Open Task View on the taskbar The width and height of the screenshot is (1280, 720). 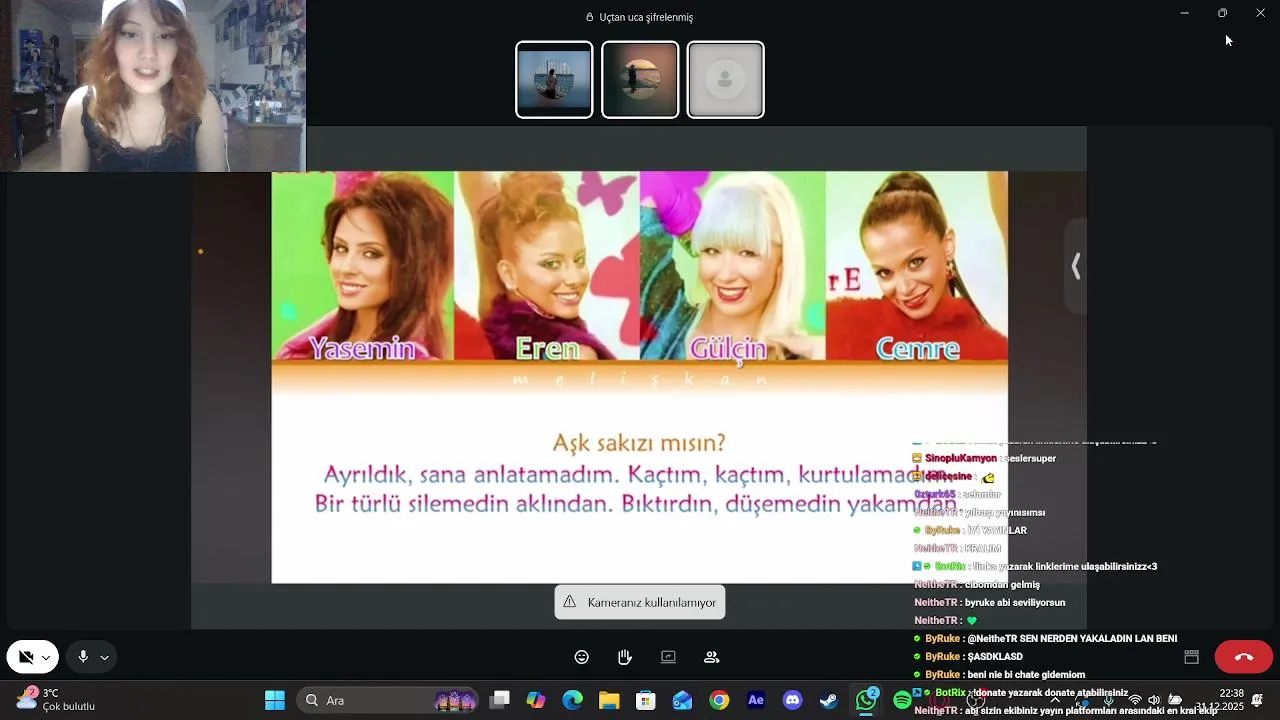pos(500,700)
